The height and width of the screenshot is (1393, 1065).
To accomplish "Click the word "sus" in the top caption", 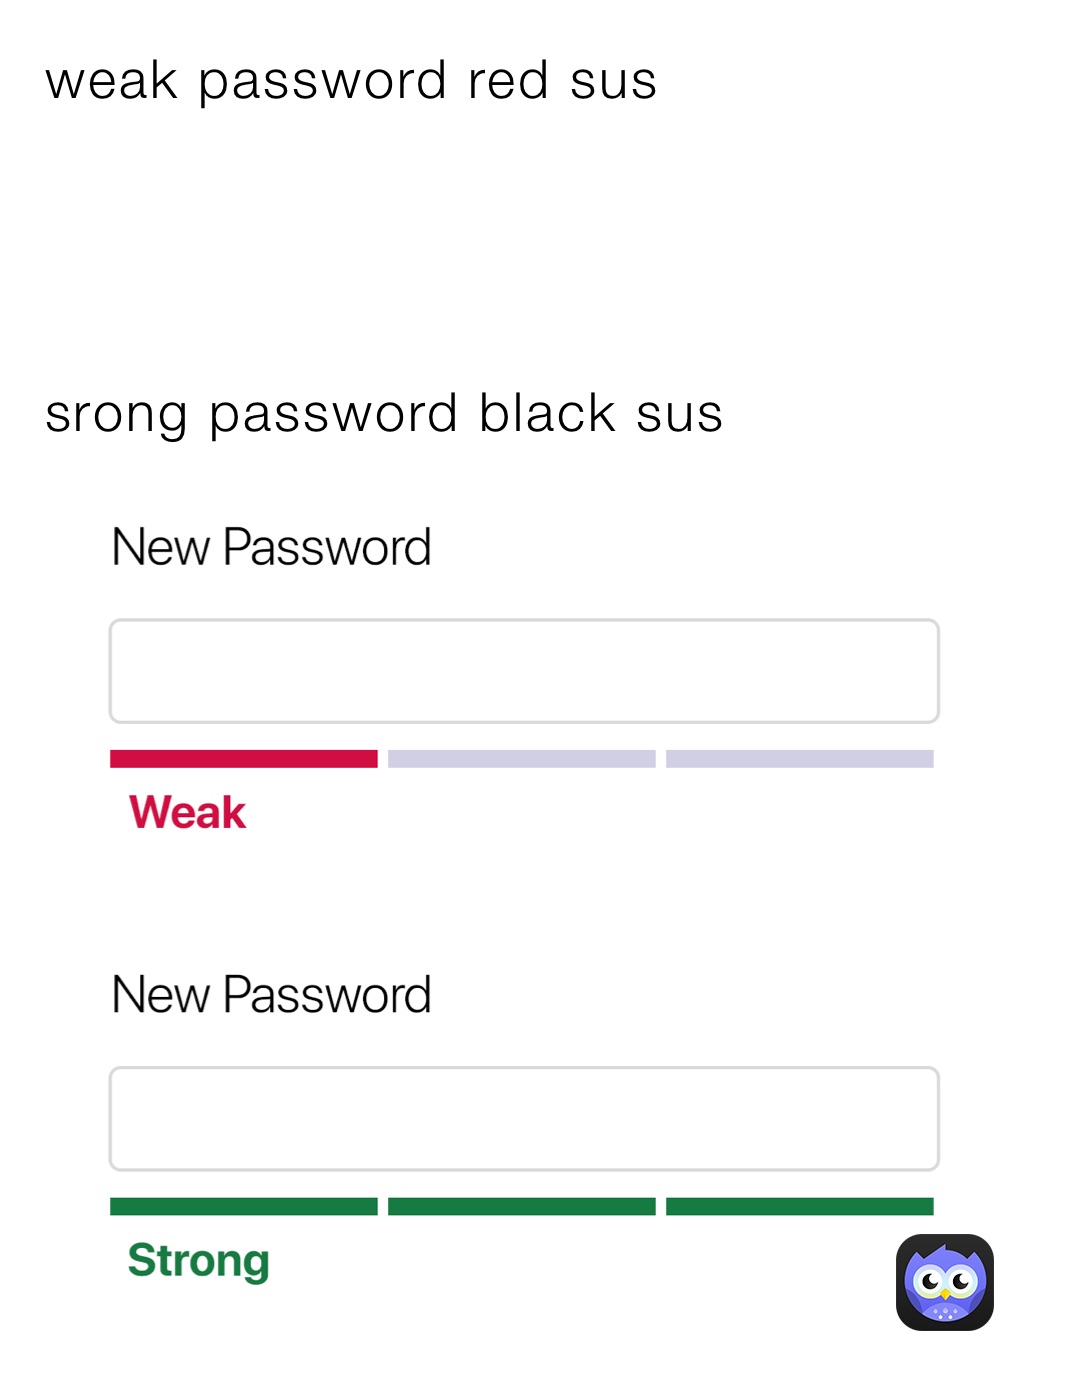I will point(613,80).
